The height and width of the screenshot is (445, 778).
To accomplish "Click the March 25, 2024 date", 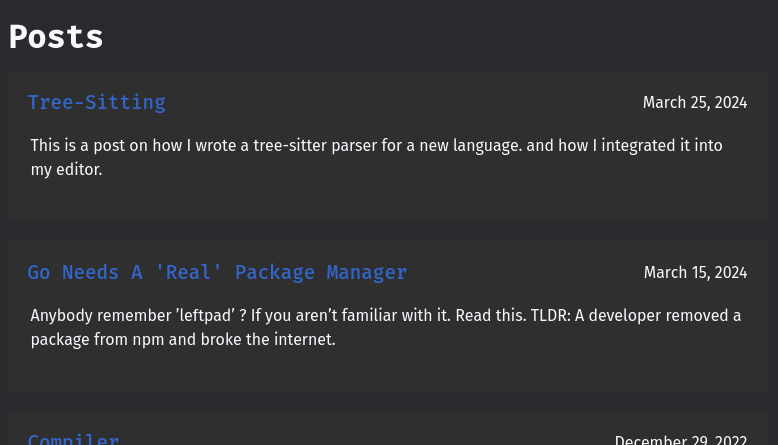I will click(694, 102).
